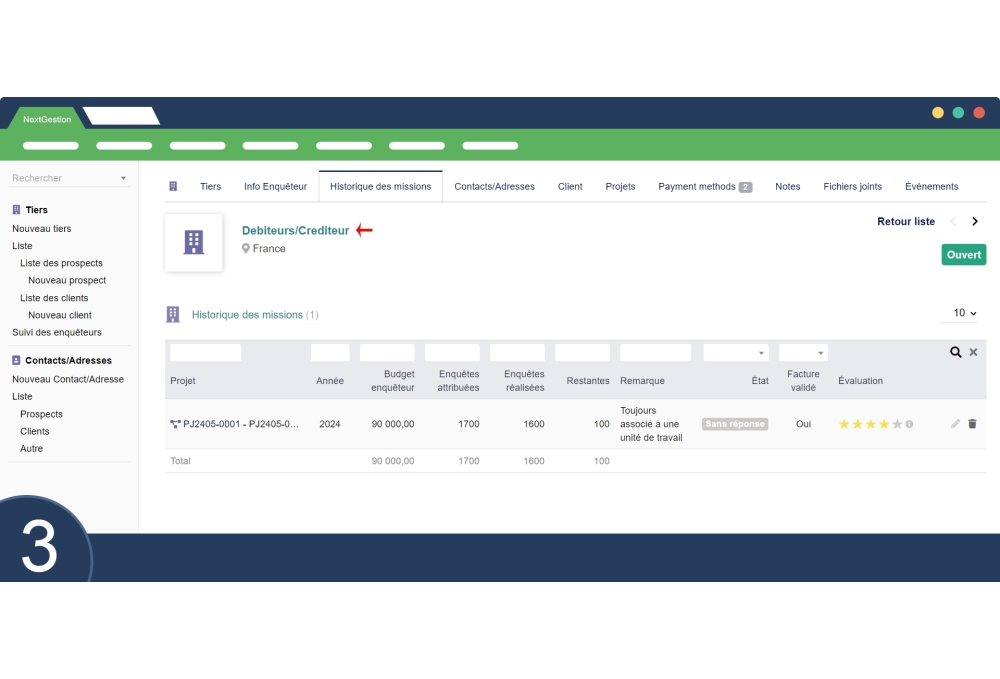Open the Facture validé filter dropdown
Image resolution: width=1000 pixels, height=679 pixels.
pyautogui.click(x=803, y=353)
